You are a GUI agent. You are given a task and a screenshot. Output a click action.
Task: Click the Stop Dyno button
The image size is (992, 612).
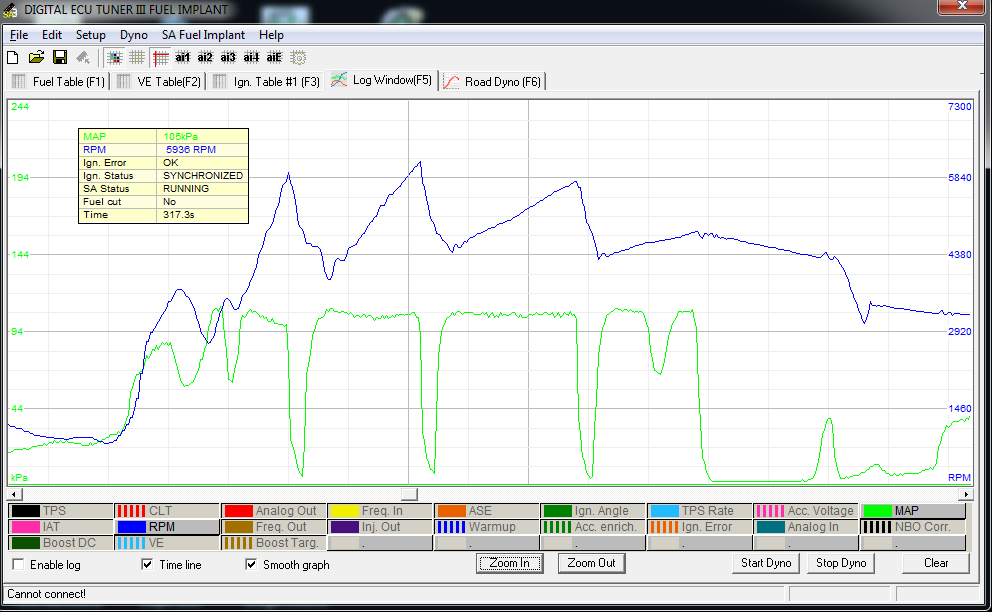pos(841,563)
